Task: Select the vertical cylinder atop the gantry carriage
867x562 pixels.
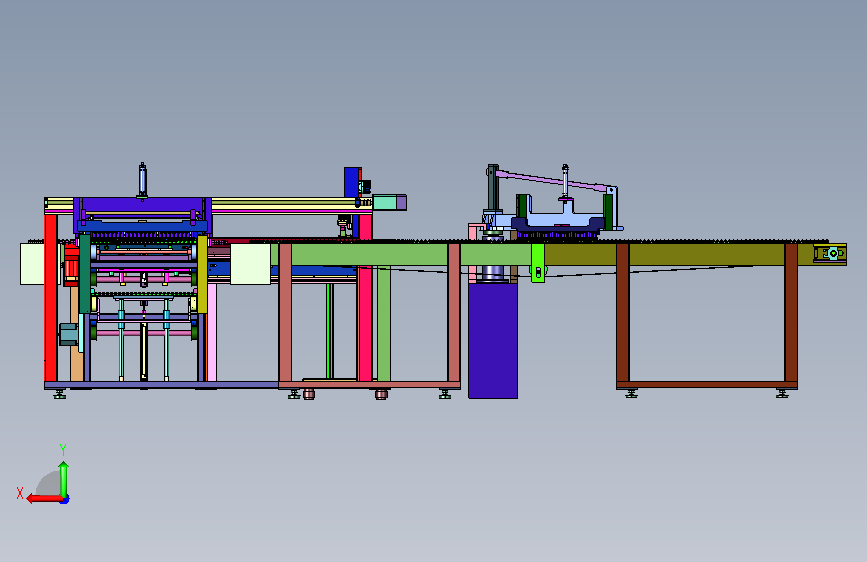Action: [x=143, y=180]
